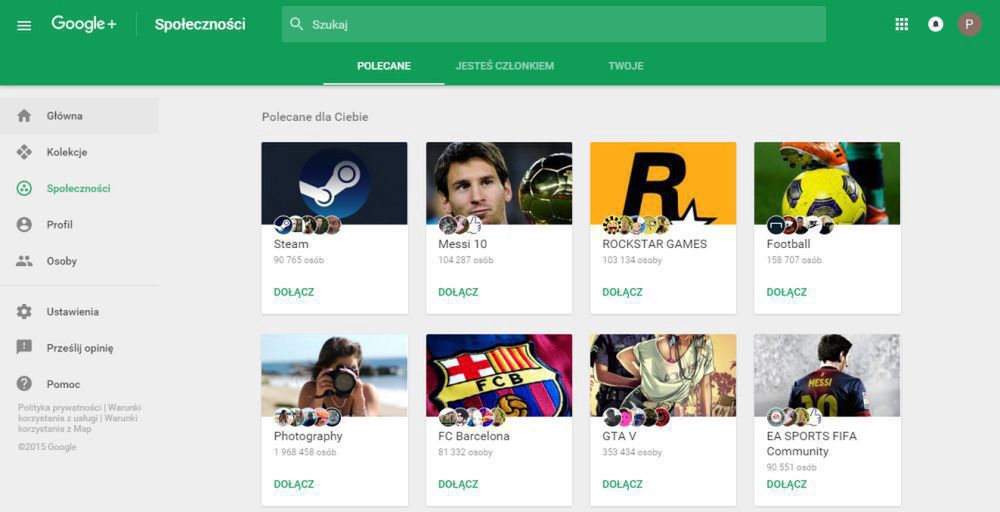The width and height of the screenshot is (1000, 512).
Task: Open the notifications bell
Action: pos(936,24)
